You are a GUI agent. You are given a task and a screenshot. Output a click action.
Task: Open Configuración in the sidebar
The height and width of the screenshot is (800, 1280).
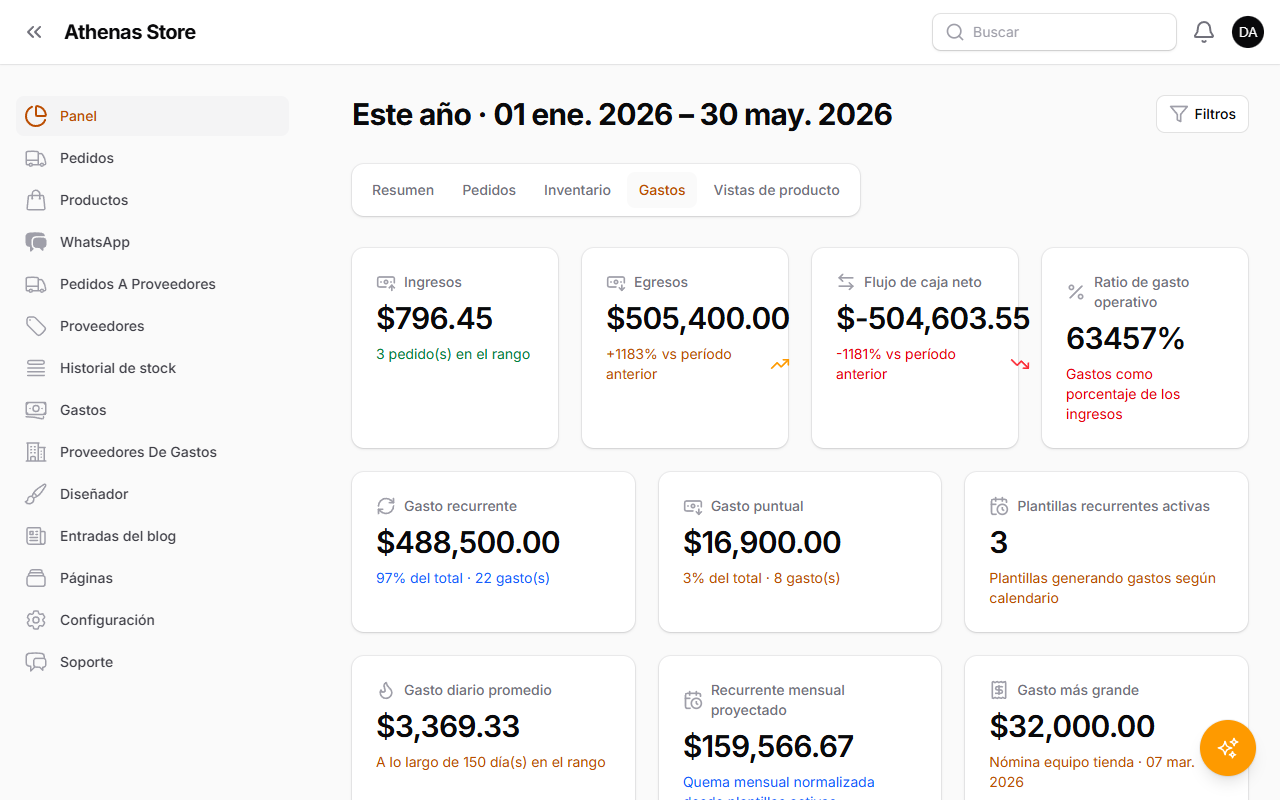153,620
